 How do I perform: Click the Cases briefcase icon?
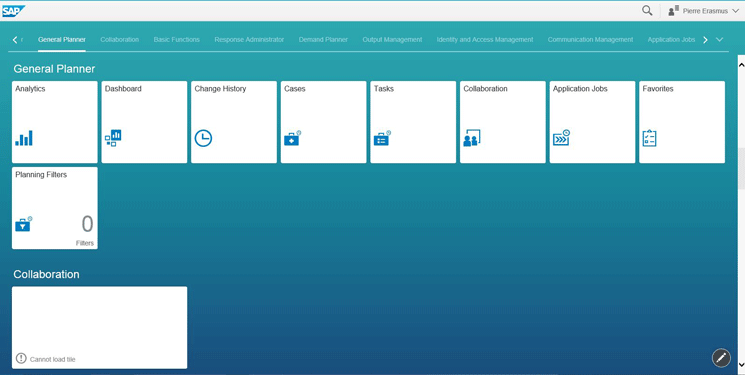[x=292, y=138]
